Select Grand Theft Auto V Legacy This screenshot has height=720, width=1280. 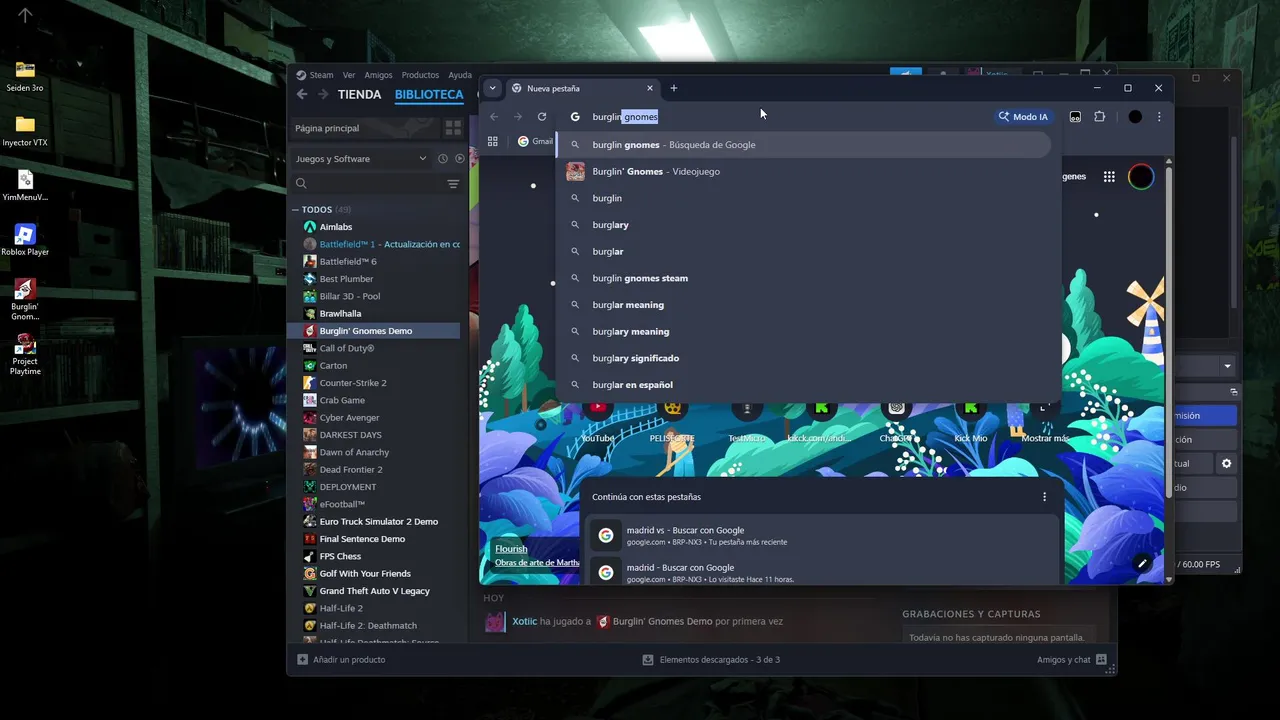click(375, 591)
